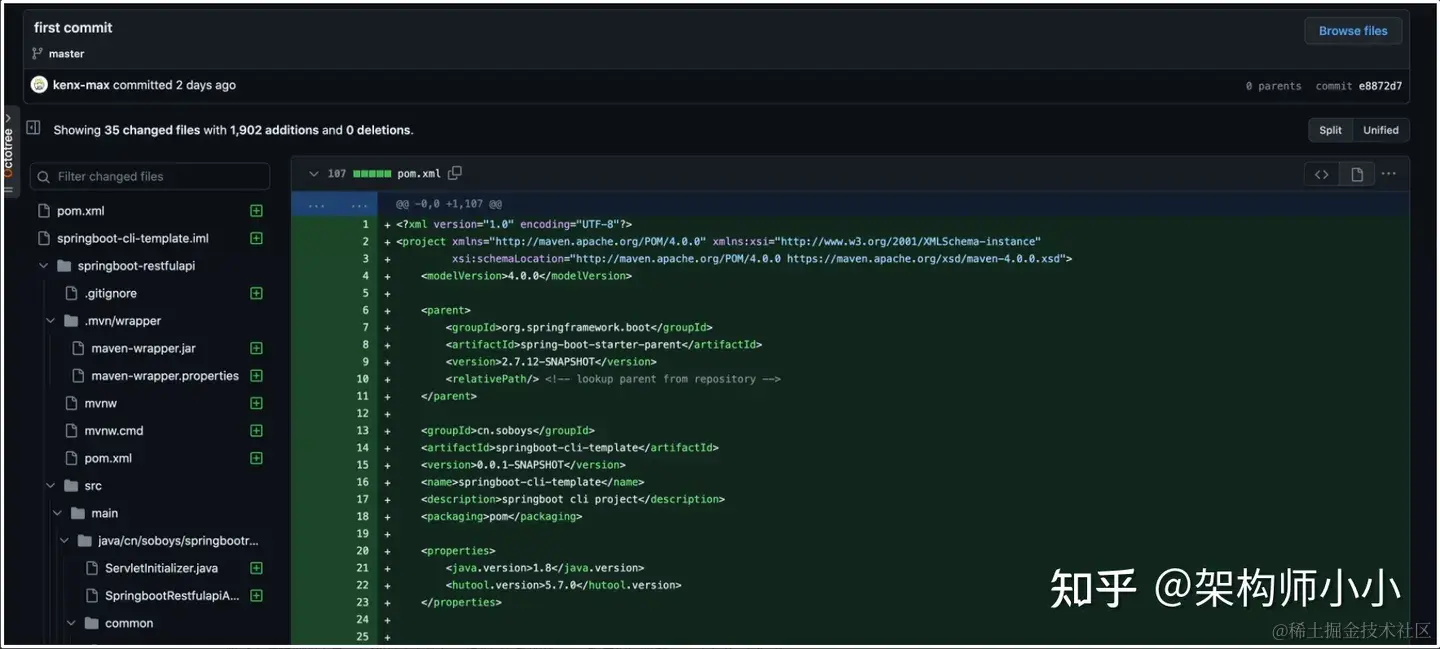Open the Octotree side panel tab
Viewport: 1440px width, 649px height.
click(8, 150)
